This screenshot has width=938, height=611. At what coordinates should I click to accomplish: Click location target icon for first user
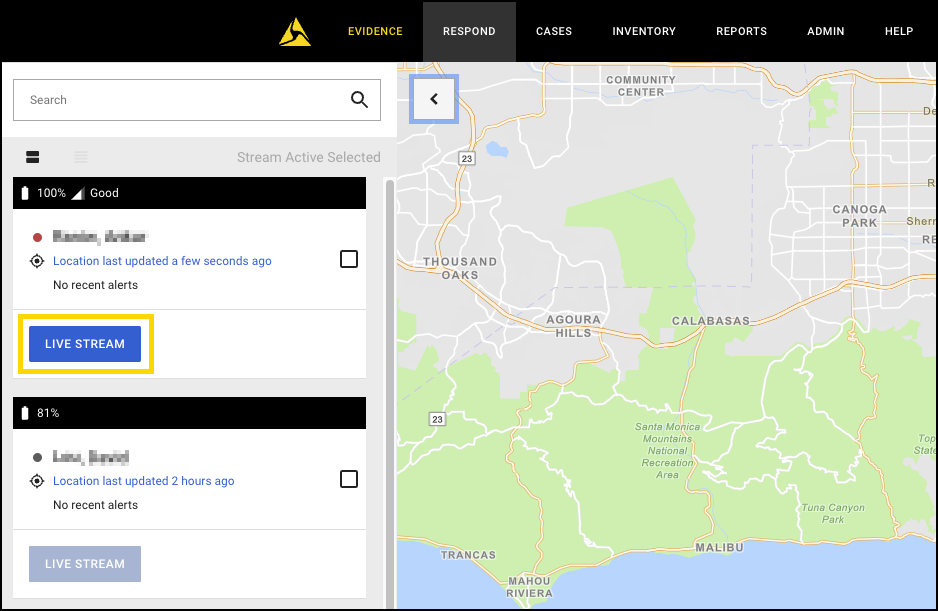point(37,261)
